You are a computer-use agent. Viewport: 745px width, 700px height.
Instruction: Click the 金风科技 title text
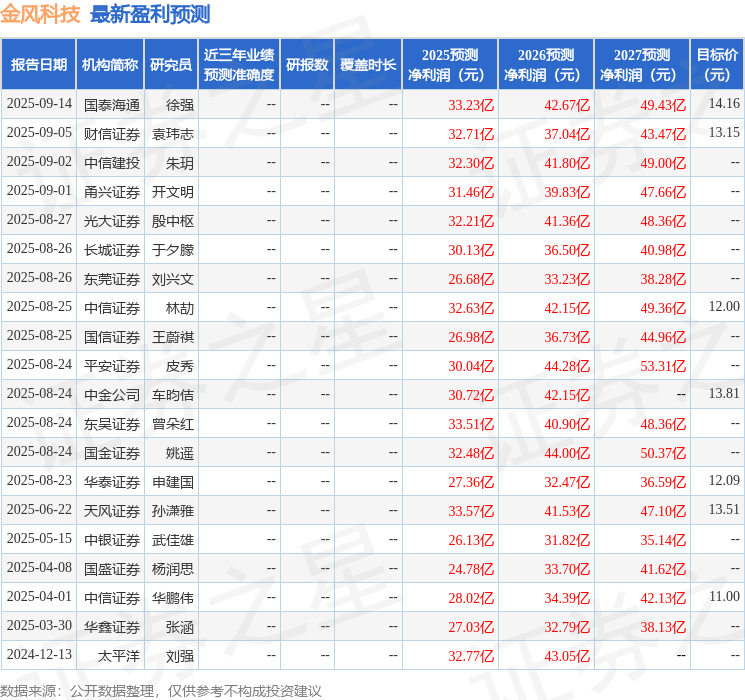pos(40,14)
